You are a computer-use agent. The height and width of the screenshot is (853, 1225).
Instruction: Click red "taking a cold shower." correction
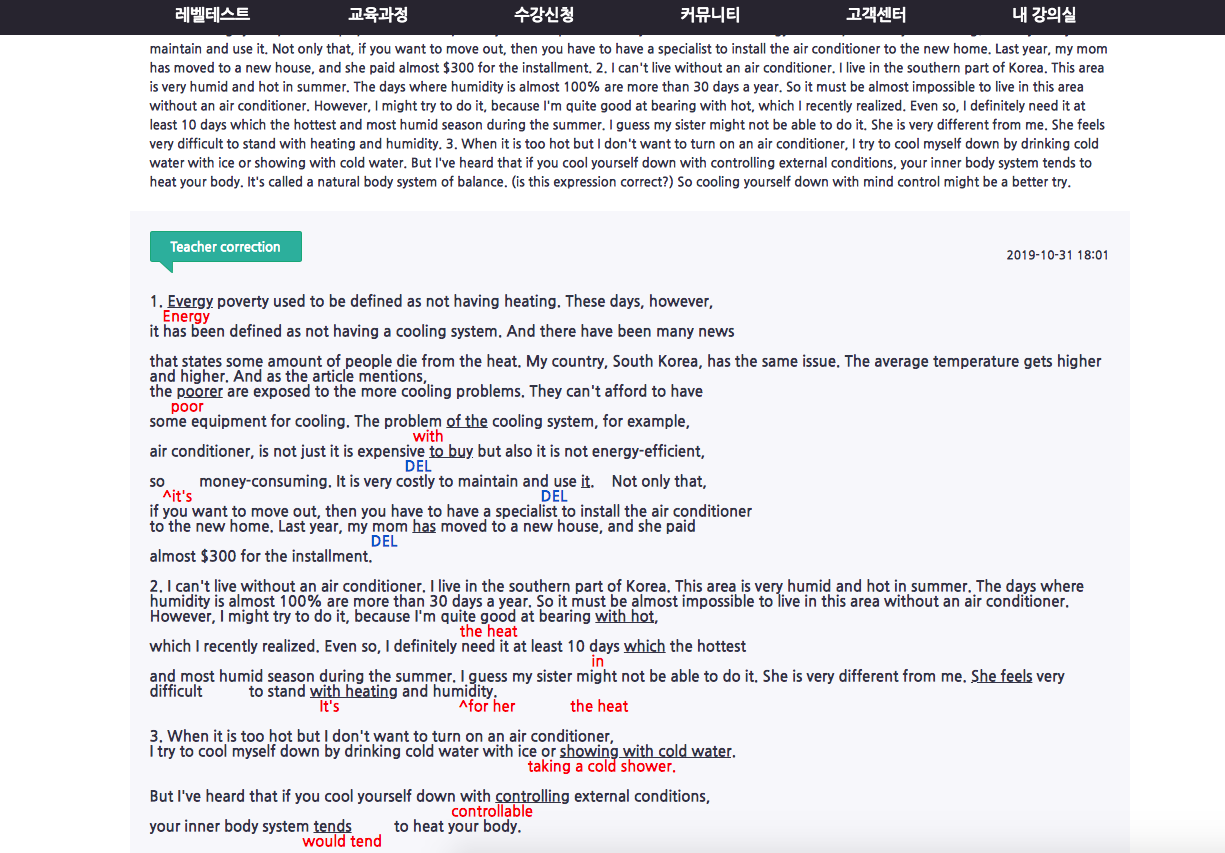601,767
